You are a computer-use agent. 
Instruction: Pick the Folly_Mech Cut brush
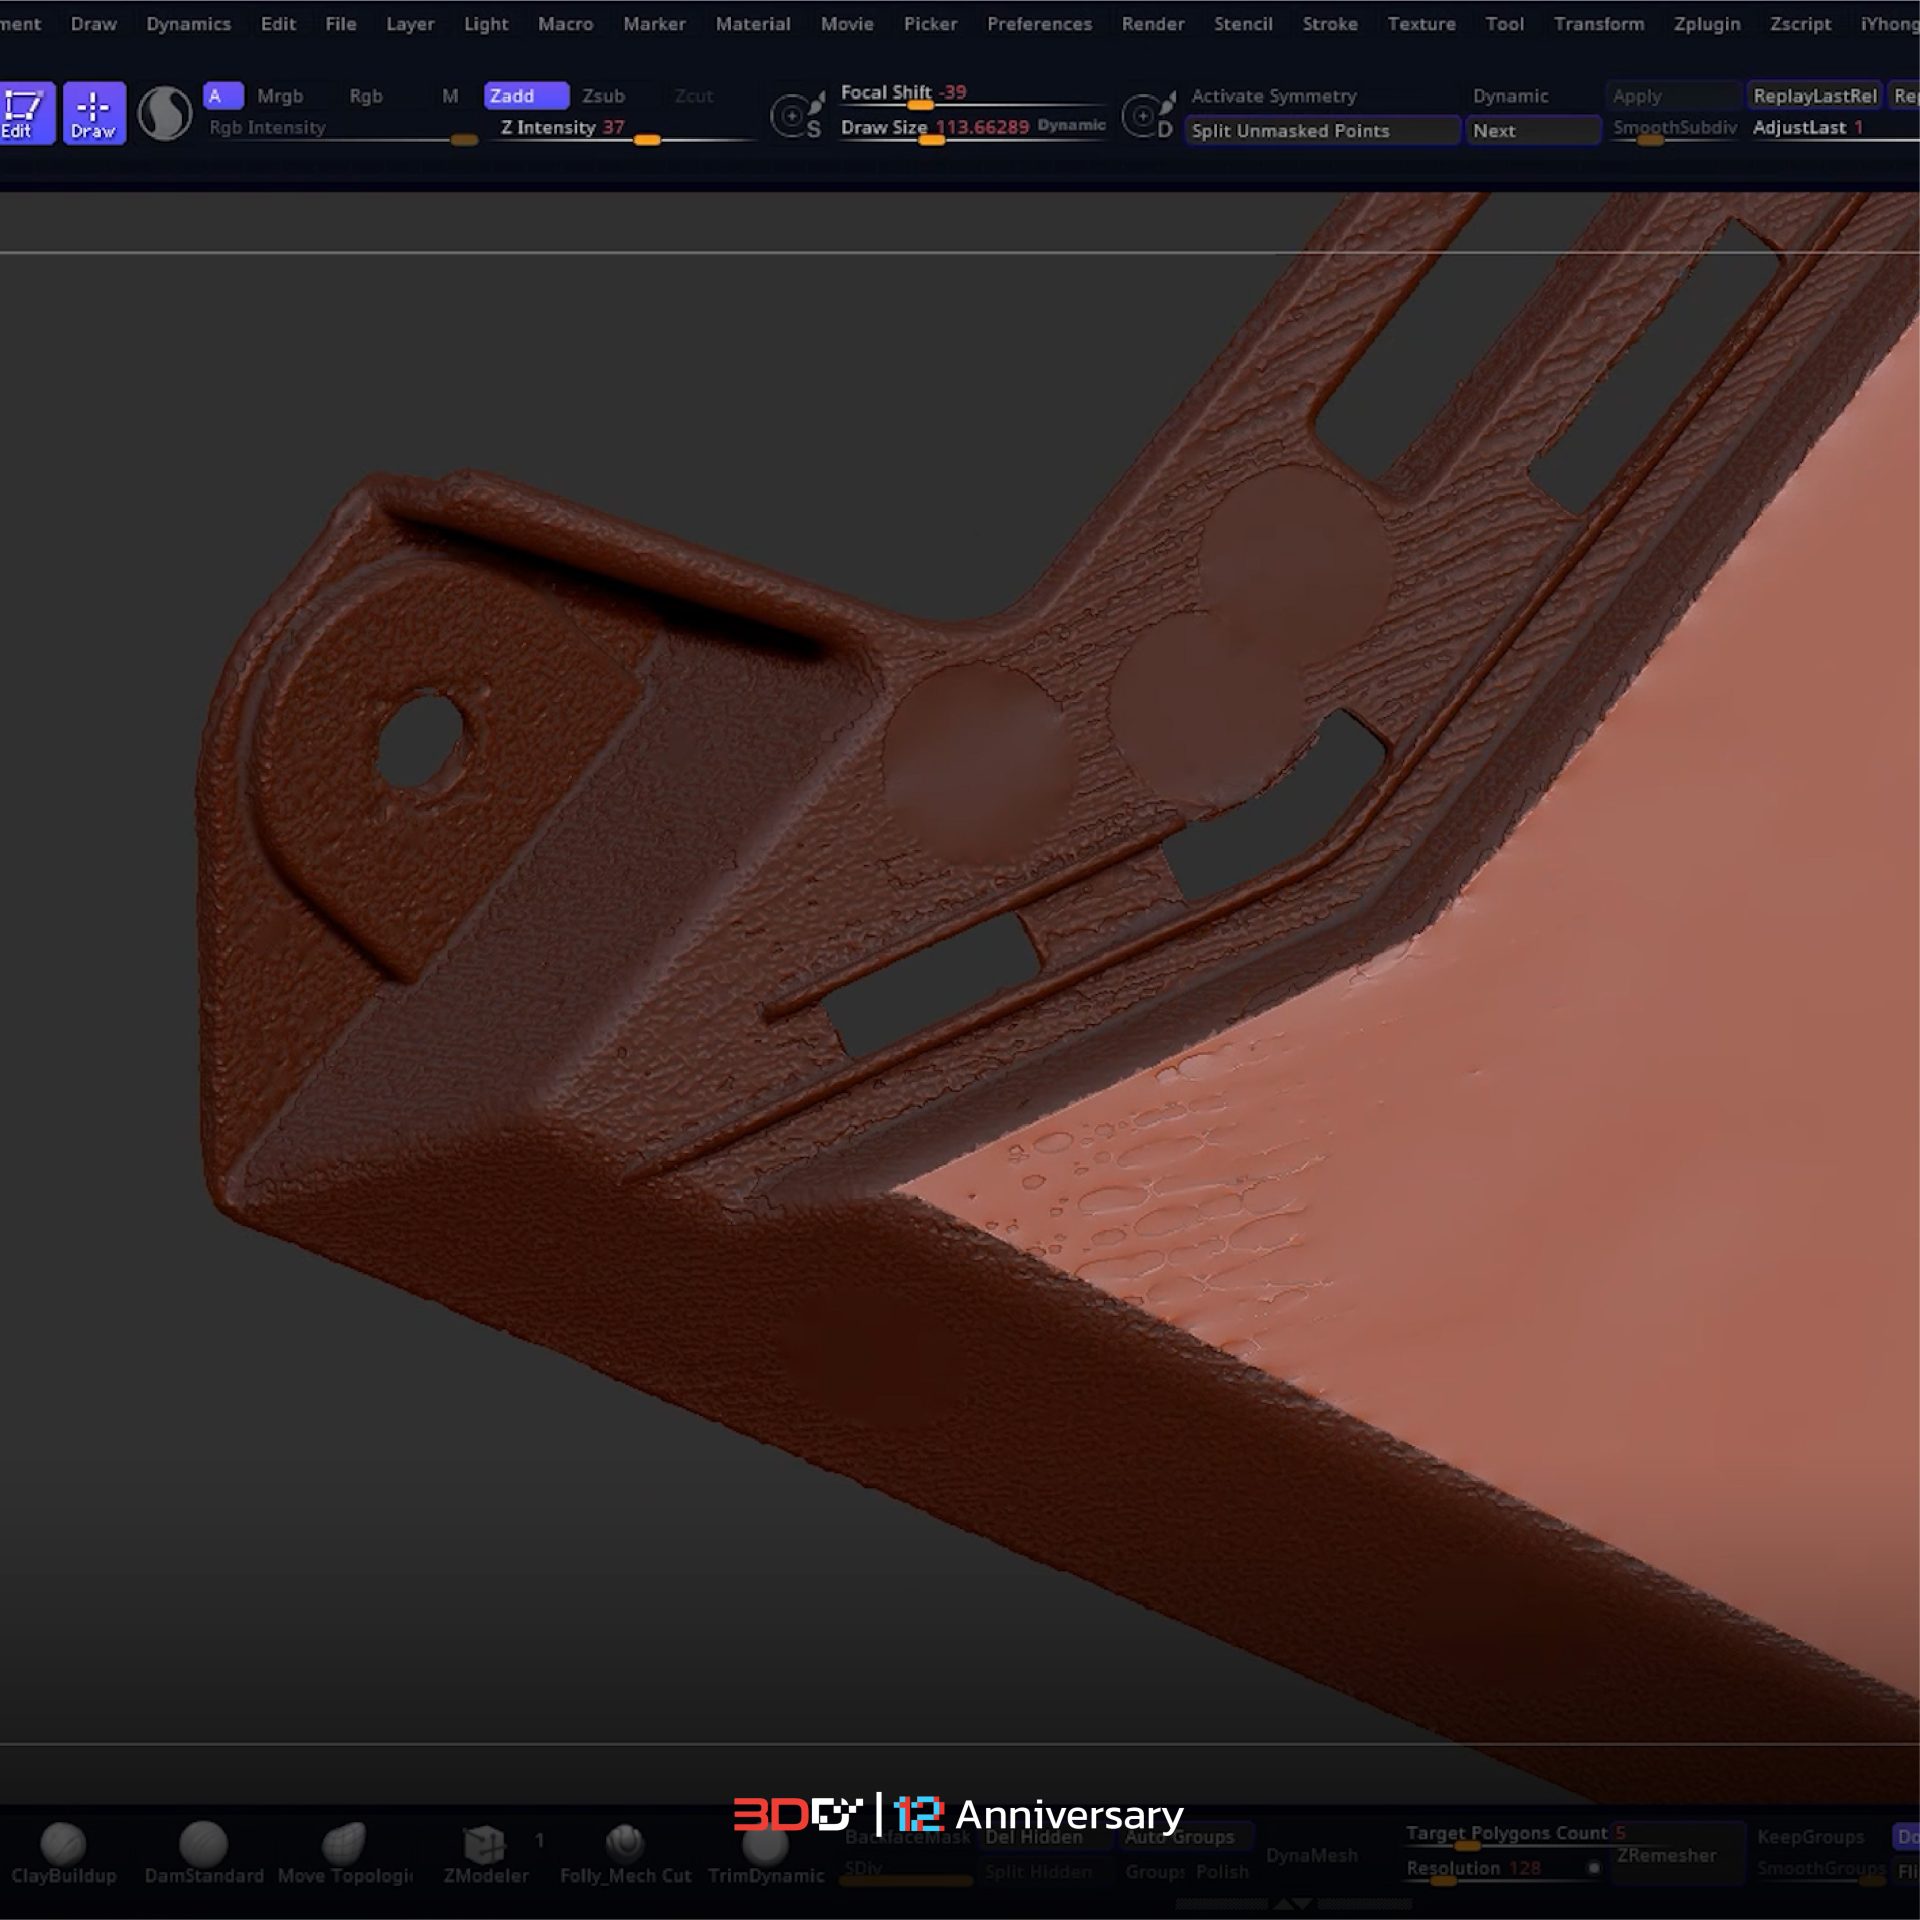pos(625,1844)
